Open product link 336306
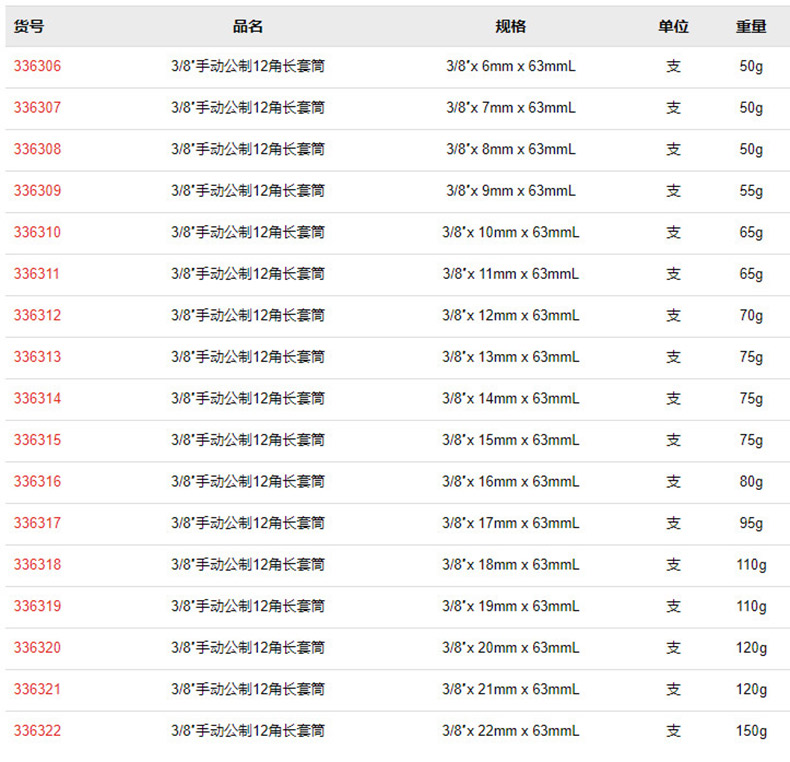Viewport: 790px width, 762px height. click(37, 67)
